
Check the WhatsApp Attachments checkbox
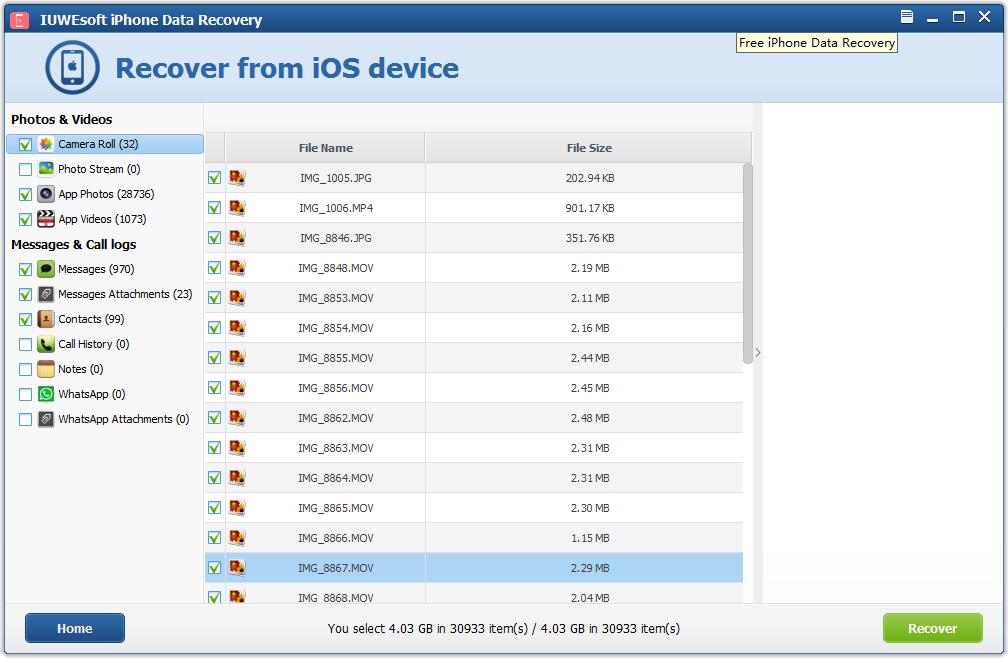(x=25, y=420)
